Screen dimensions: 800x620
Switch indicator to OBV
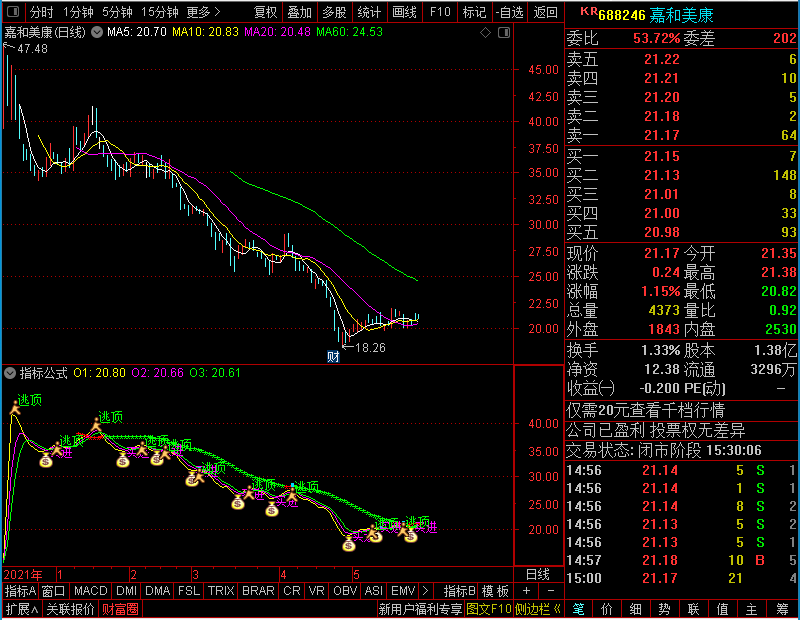pos(345,591)
